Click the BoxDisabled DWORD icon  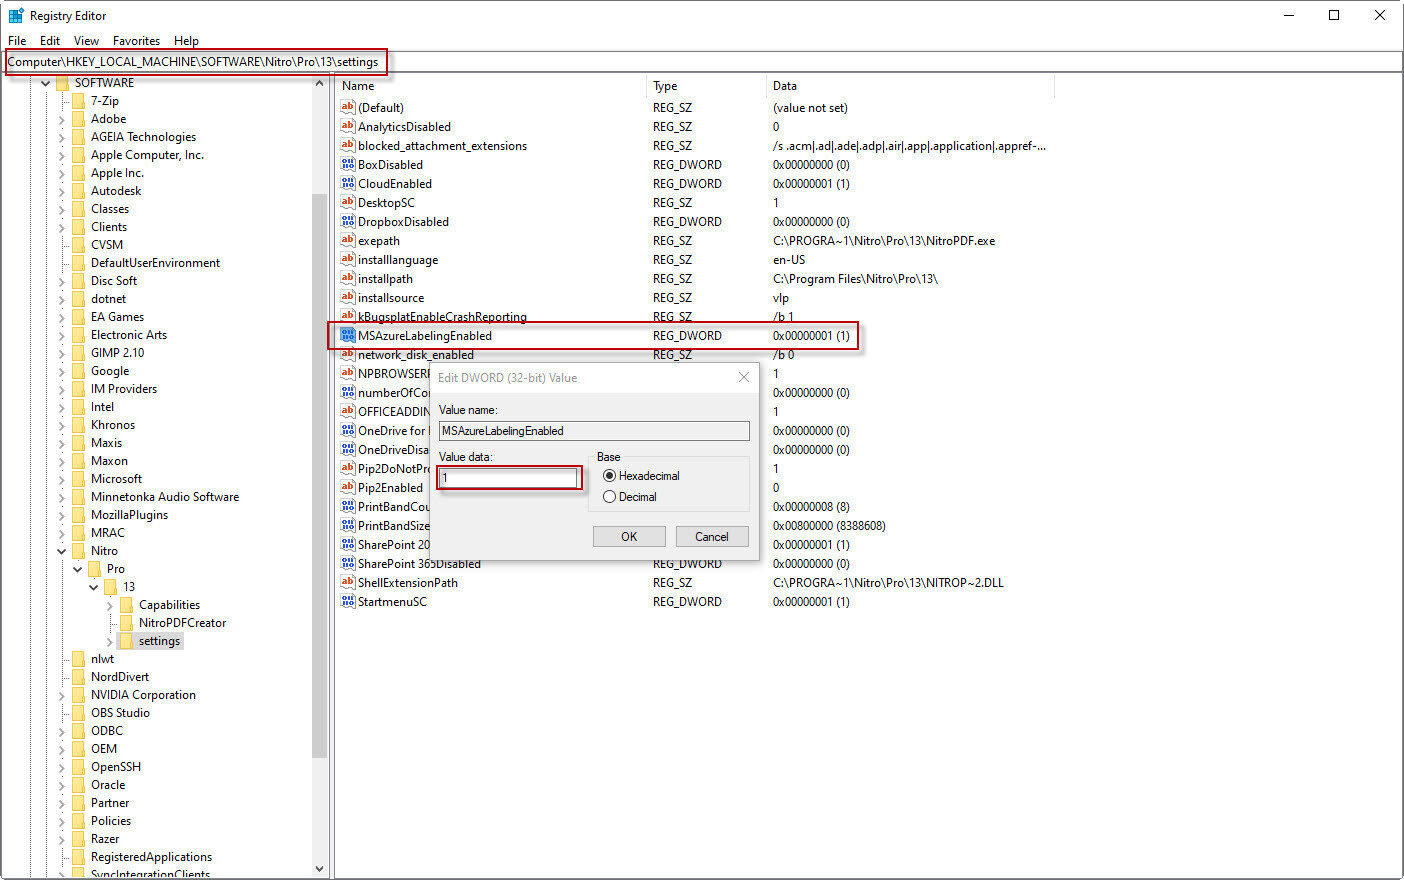pos(347,164)
